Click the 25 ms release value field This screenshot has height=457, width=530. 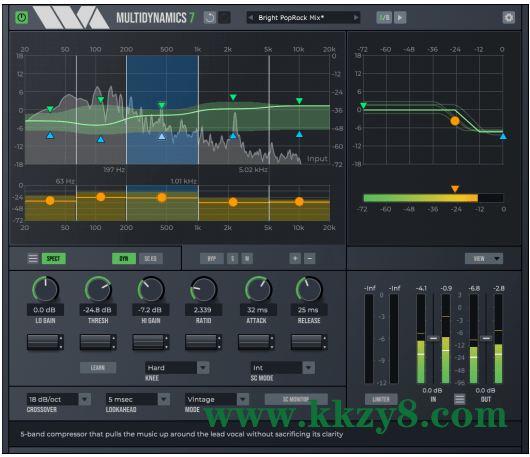(309, 310)
